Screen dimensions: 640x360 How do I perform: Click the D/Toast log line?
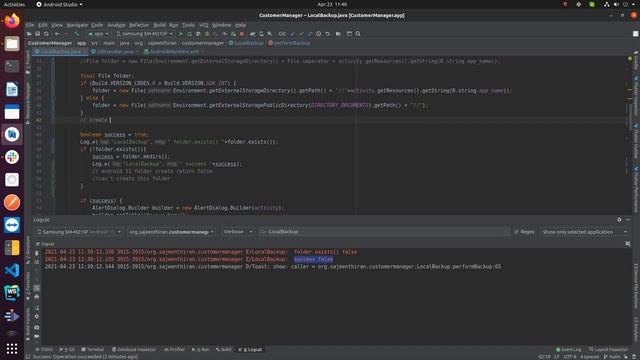[273, 267]
